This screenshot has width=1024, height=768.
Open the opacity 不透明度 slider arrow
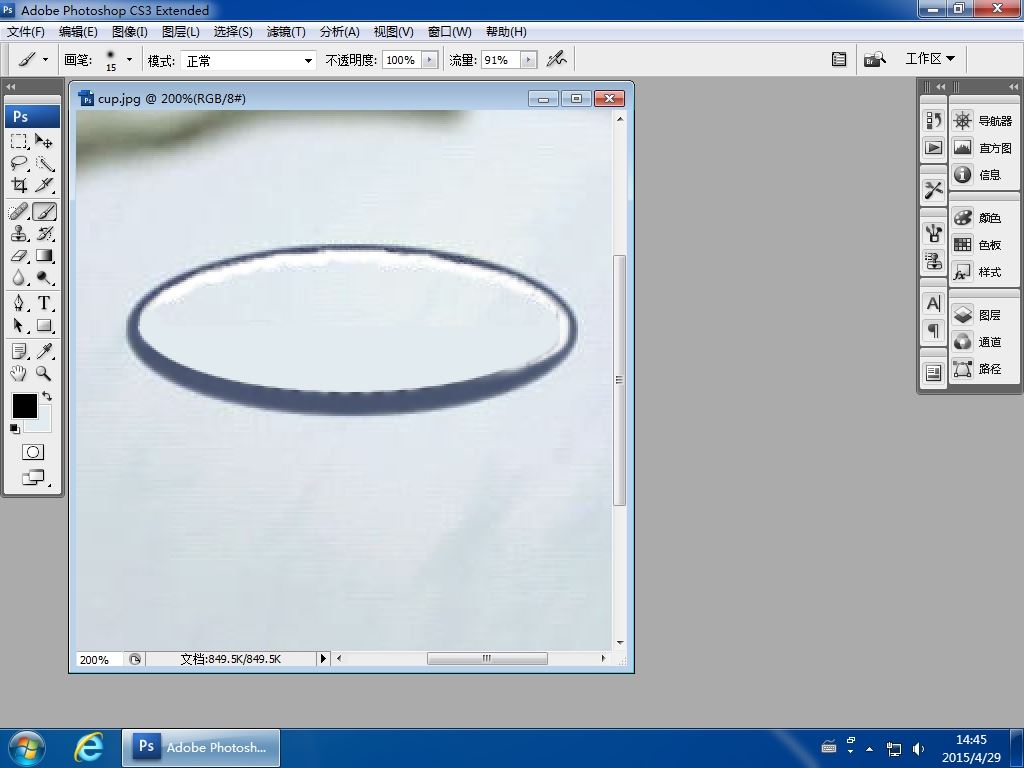pos(430,60)
